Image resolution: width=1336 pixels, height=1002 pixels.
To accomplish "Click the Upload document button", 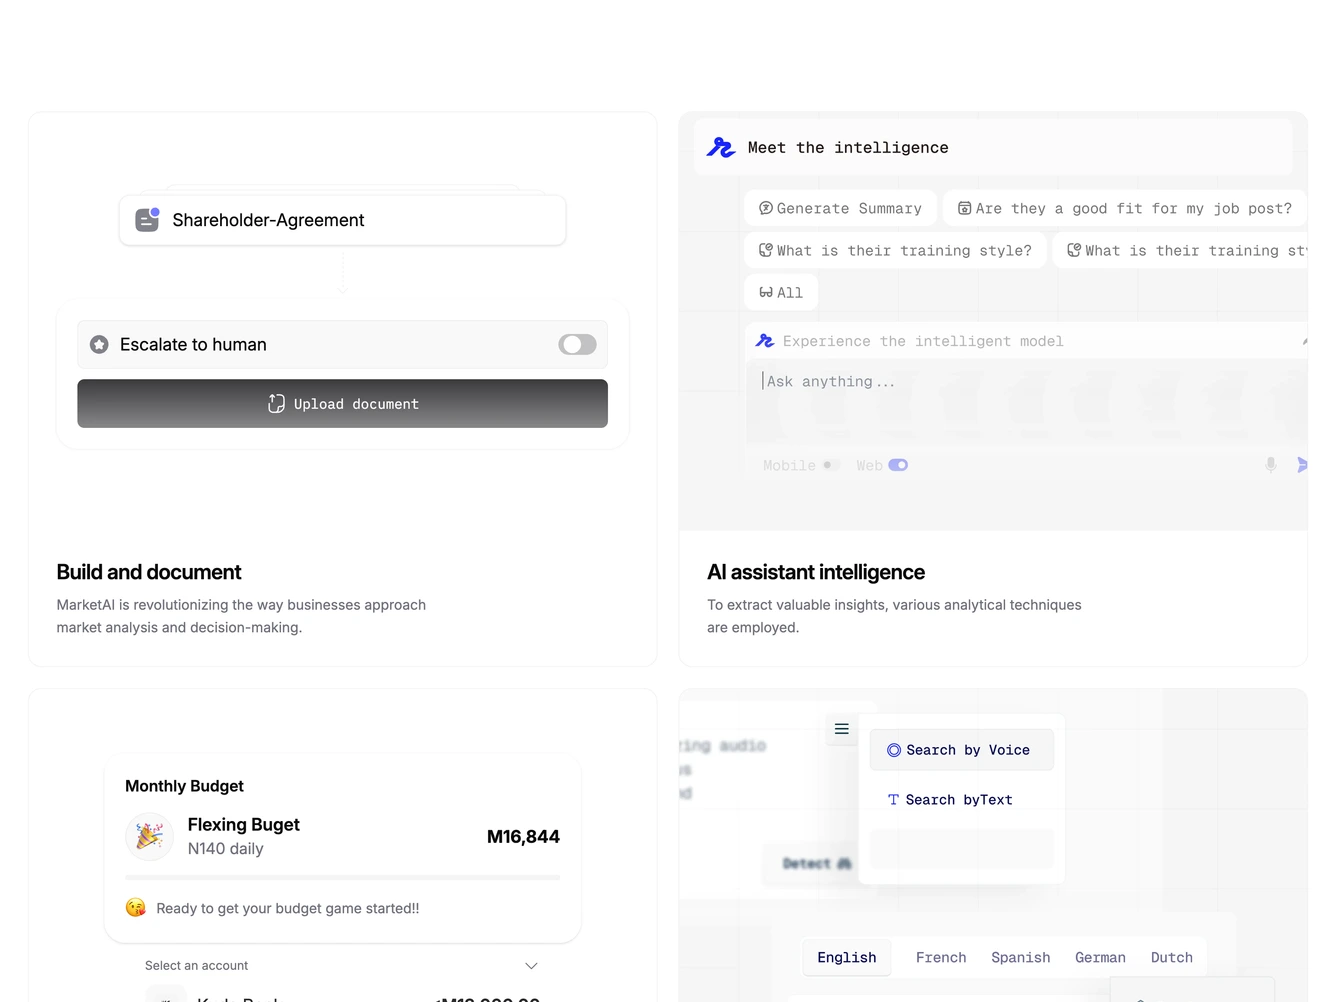I will (x=342, y=404).
